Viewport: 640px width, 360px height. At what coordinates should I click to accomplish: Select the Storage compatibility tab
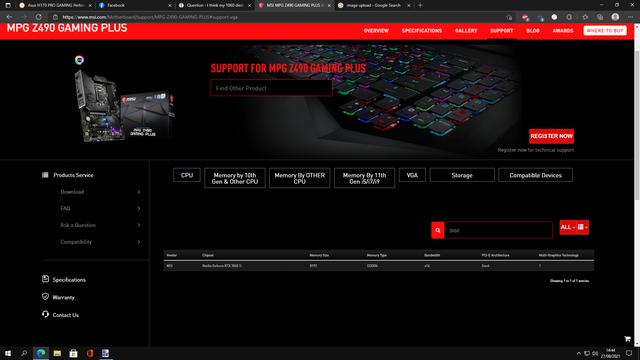coord(462,175)
